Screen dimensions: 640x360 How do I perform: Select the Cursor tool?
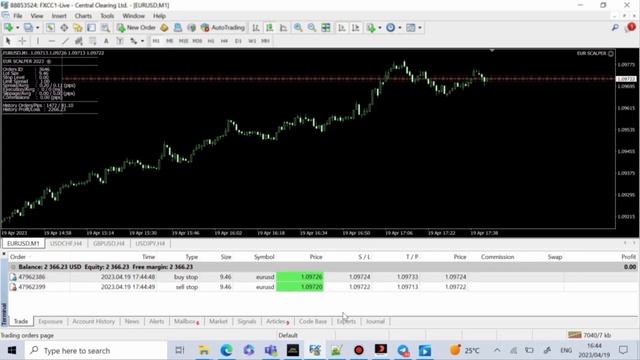(x=8, y=41)
